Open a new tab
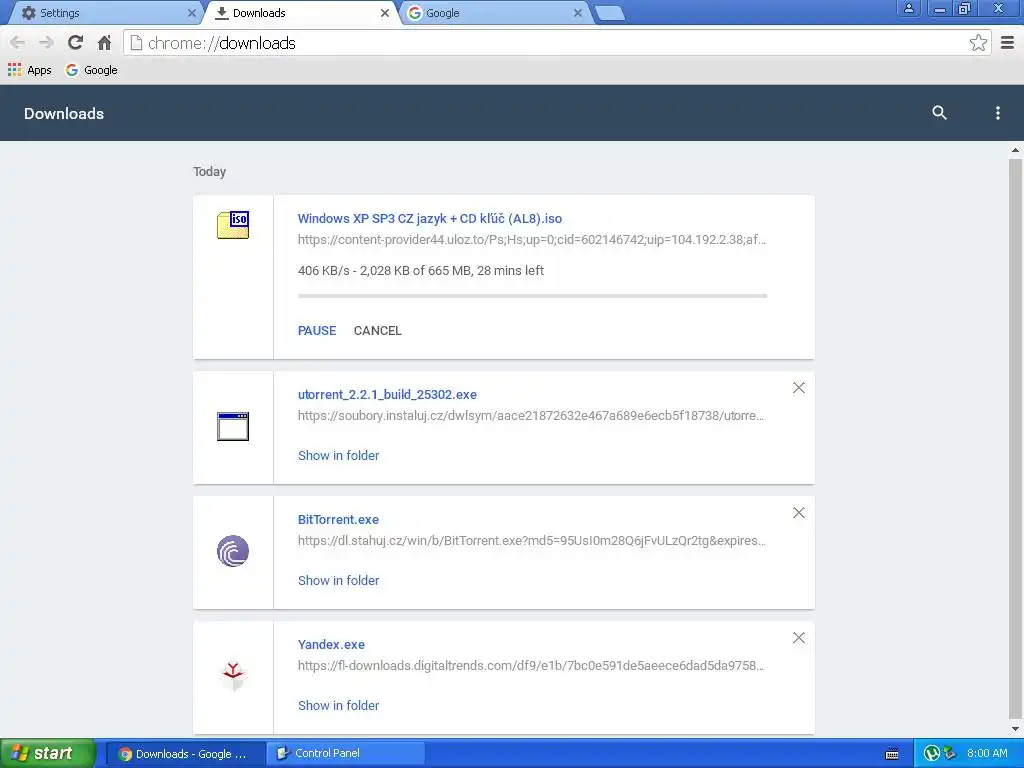 click(x=610, y=13)
